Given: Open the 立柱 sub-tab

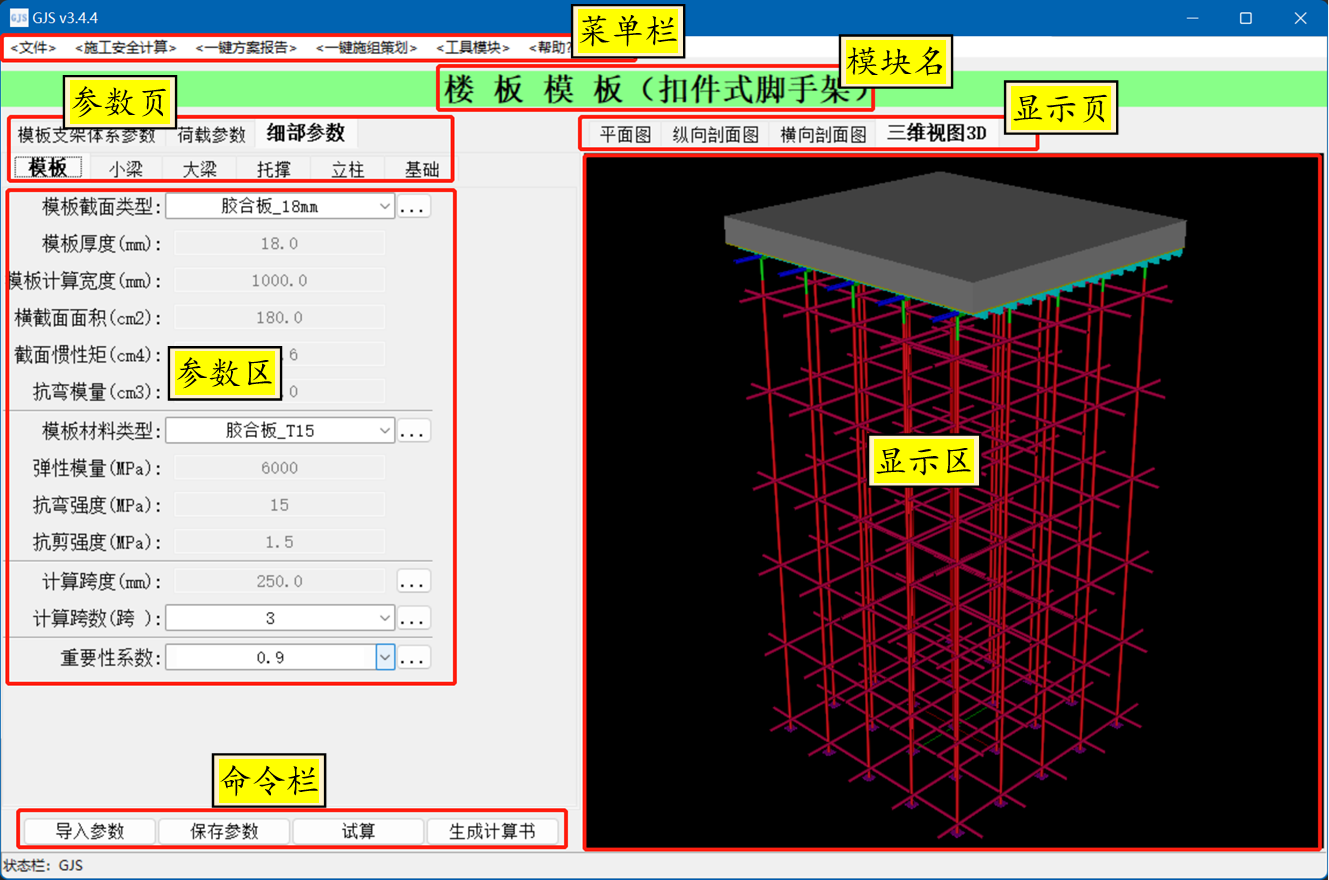Looking at the screenshot, I should (x=348, y=169).
